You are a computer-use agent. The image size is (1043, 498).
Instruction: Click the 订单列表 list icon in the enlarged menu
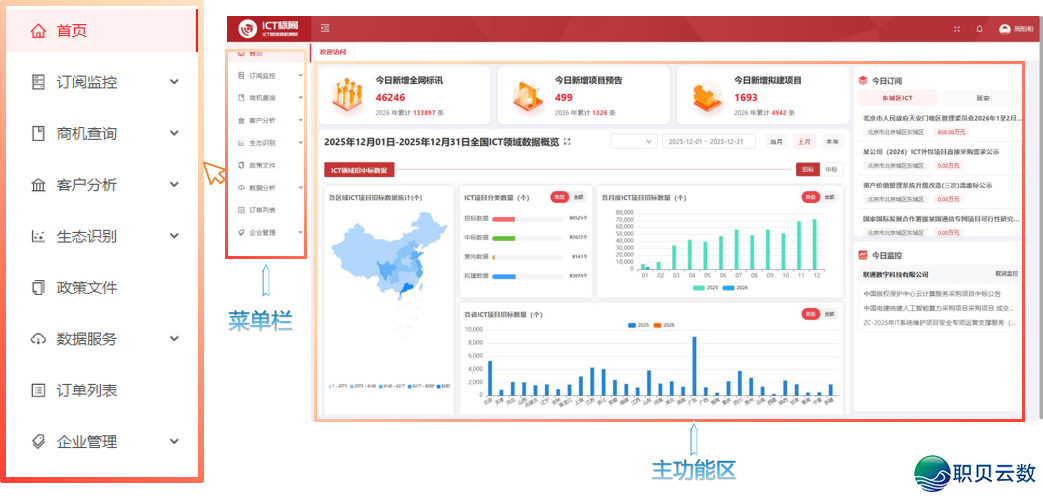coord(39,390)
